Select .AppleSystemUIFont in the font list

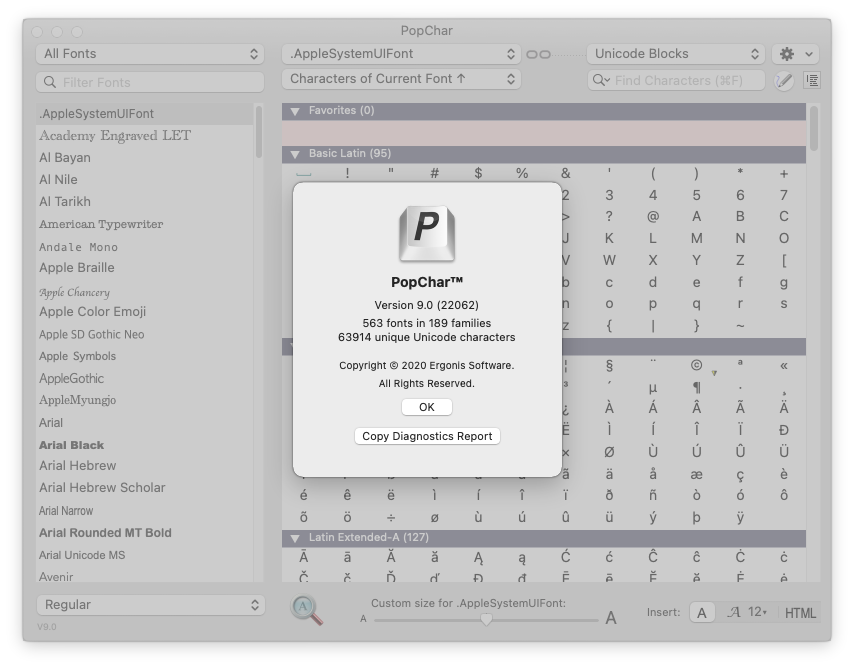[144, 114]
